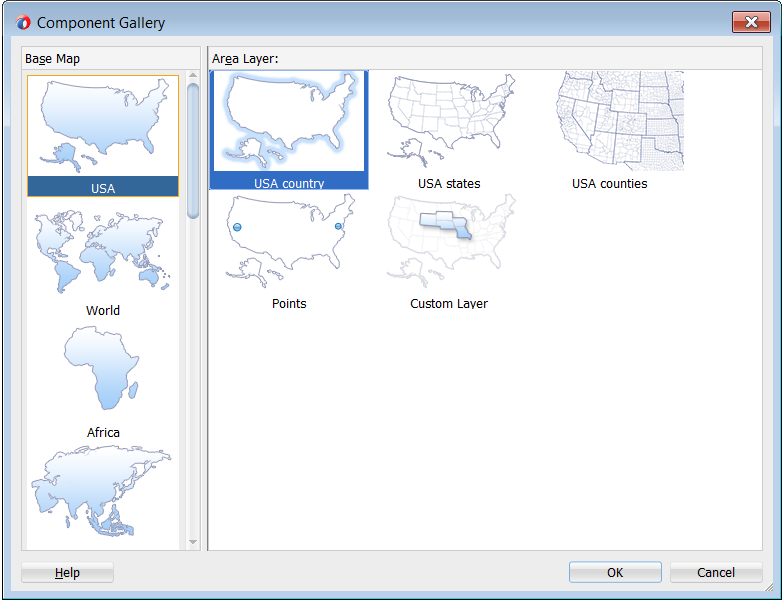Select the Points layer option
This screenshot has width=782, height=601.
[x=289, y=251]
